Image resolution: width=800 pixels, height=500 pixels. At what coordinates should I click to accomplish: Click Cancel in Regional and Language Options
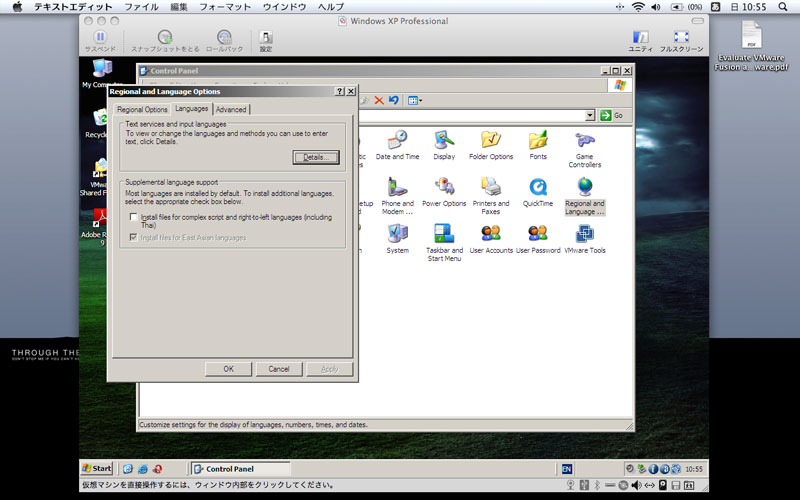279,369
